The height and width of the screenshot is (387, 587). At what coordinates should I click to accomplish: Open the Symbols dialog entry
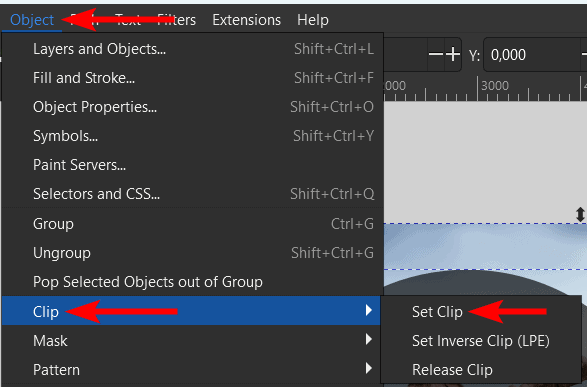[x=193, y=136]
